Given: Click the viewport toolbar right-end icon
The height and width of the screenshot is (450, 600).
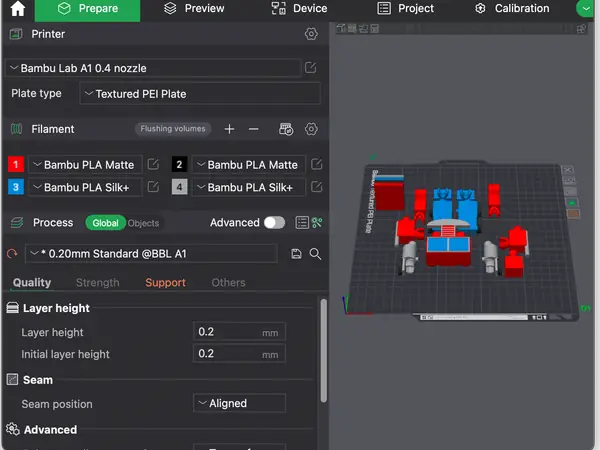Looking at the screenshot, I should click(x=582, y=29).
